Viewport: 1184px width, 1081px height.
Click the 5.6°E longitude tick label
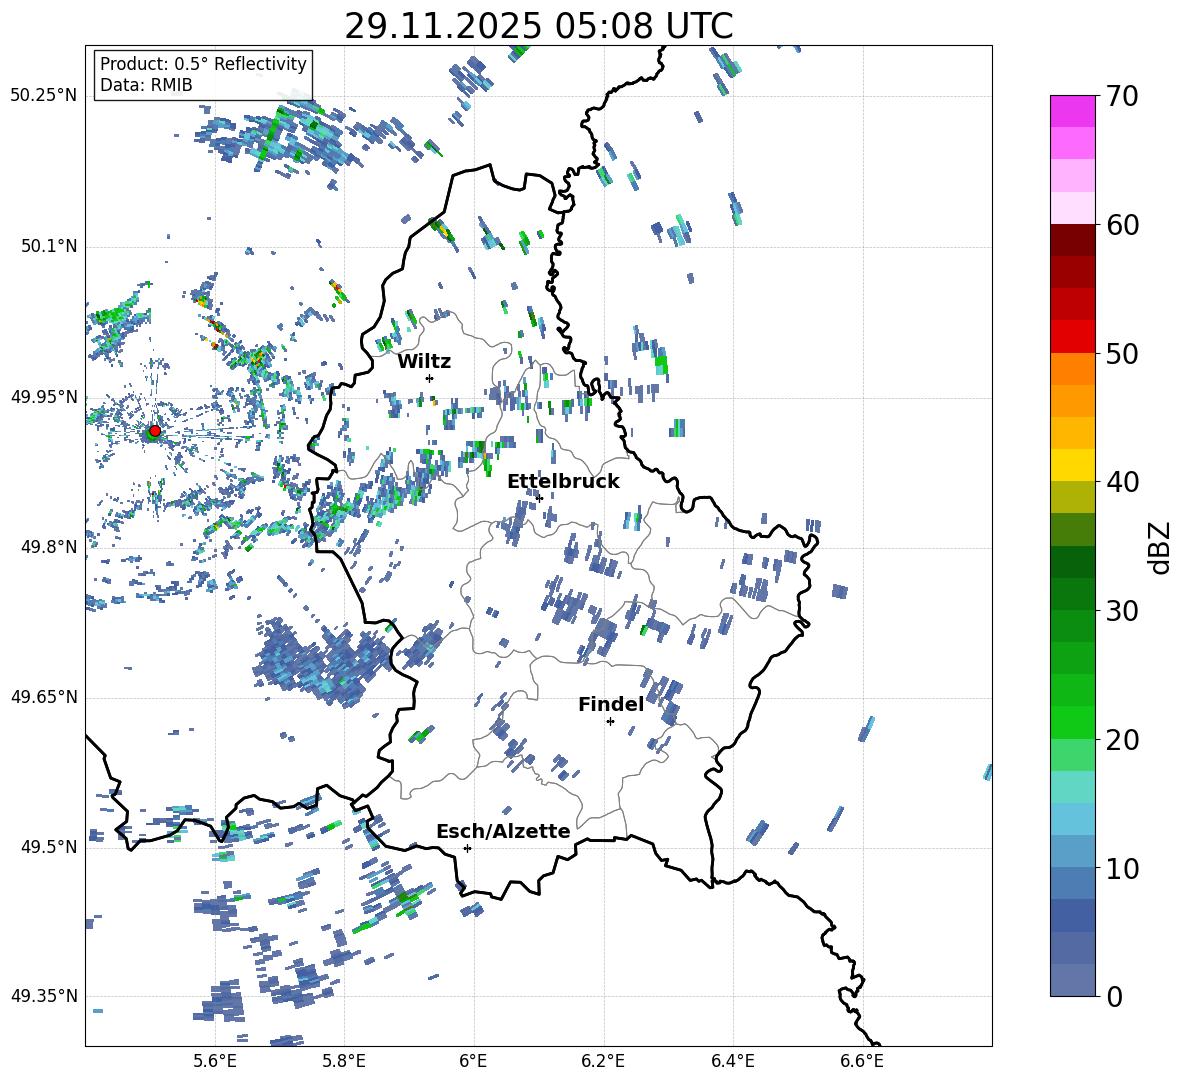click(215, 1061)
